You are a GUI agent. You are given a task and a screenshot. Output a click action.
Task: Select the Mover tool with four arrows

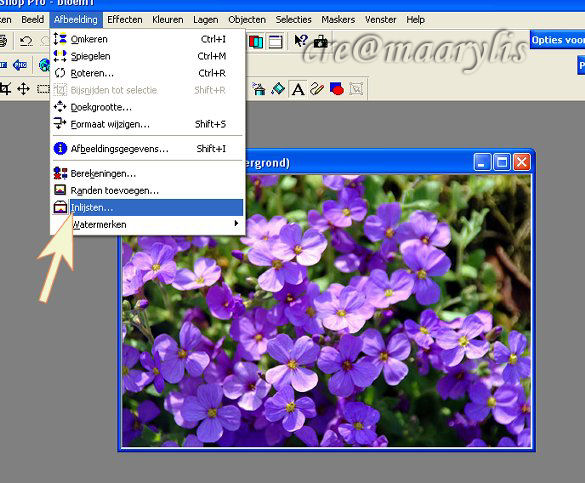pyautogui.click(x=24, y=89)
